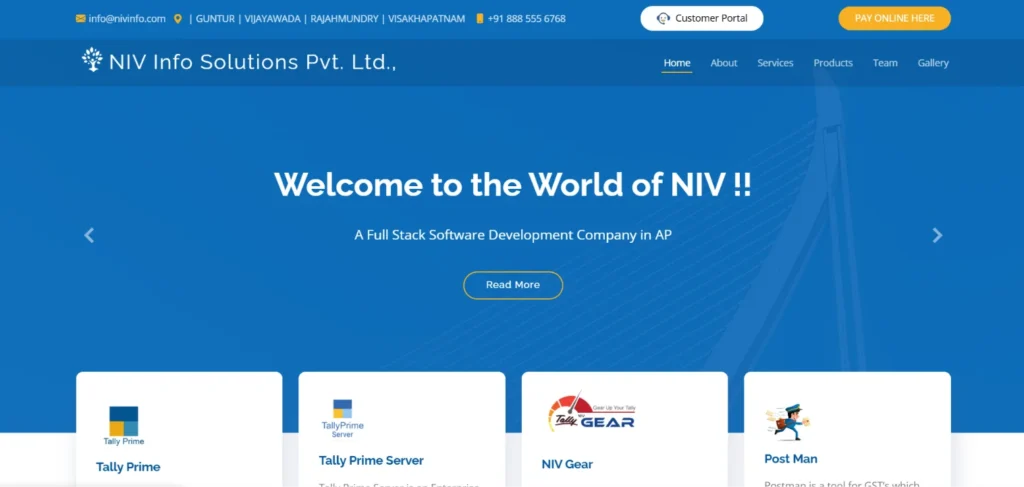1024x487 pixels.
Task: Open the Gallery page
Action: pyautogui.click(x=933, y=63)
